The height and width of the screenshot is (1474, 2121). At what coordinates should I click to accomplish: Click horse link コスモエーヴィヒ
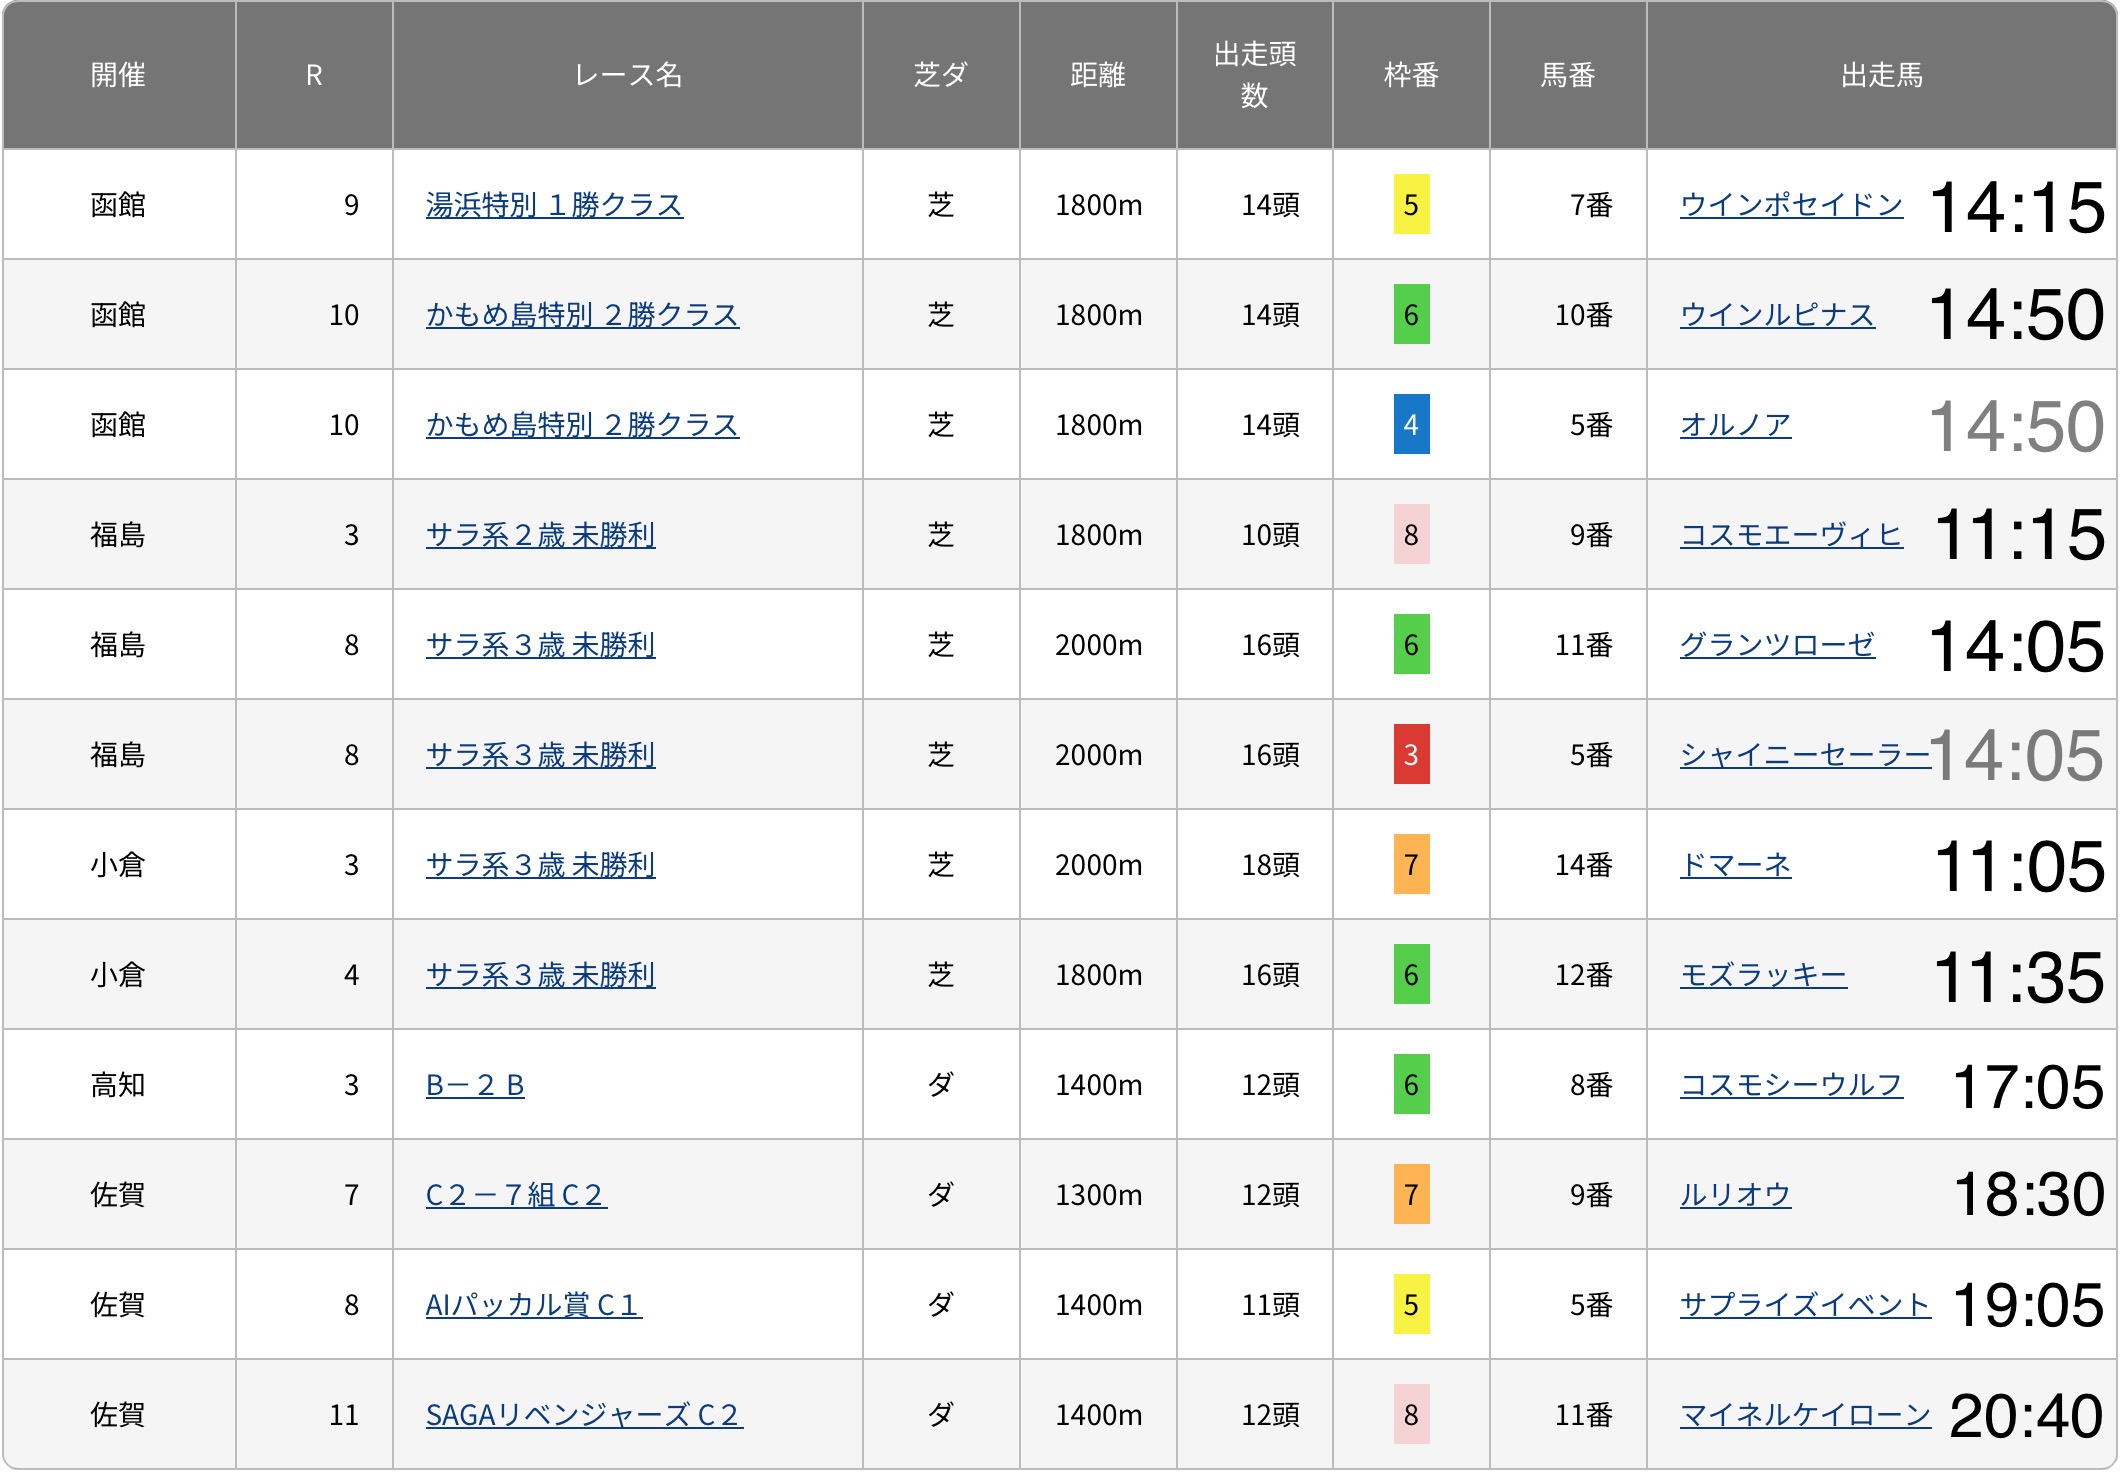pyautogui.click(x=1790, y=535)
